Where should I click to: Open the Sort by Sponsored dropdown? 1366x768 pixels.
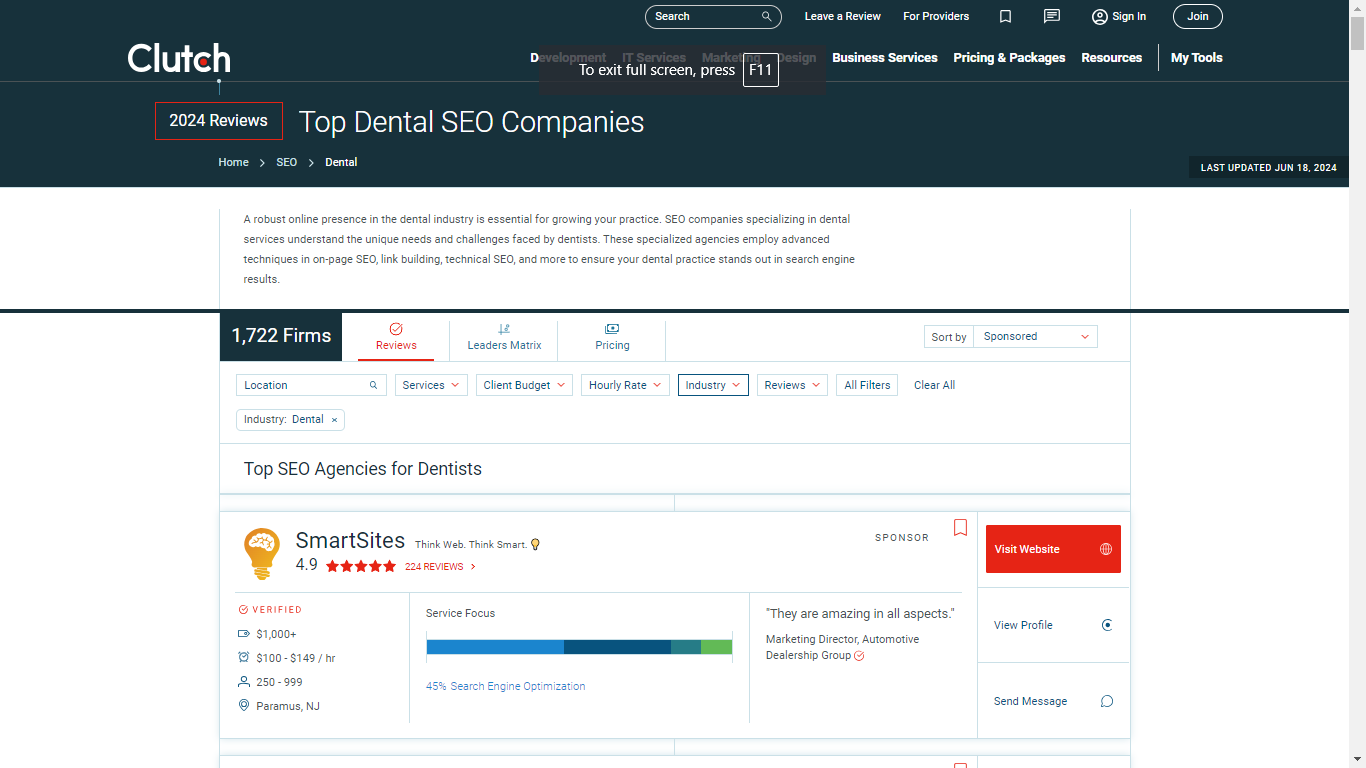[1036, 337]
